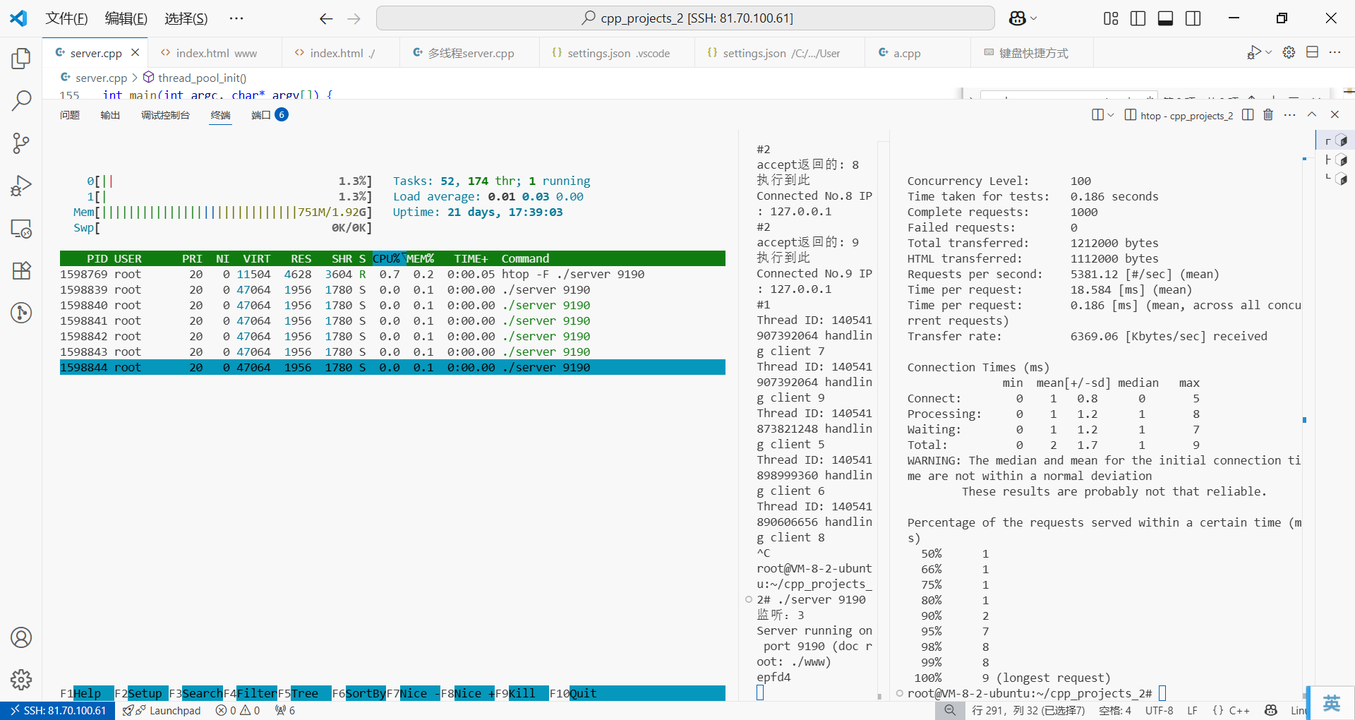Toggle the secondary side bar
The width and height of the screenshot is (1355, 720).
[x=1192, y=18]
